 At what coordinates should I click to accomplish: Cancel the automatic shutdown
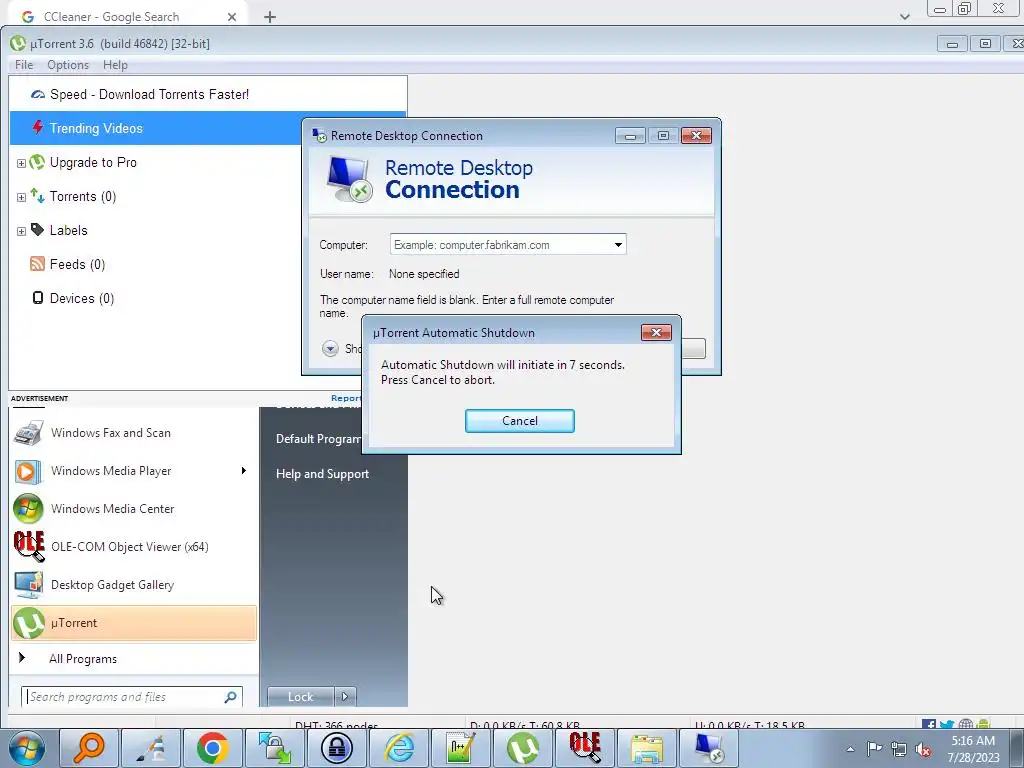click(x=520, y=421)
